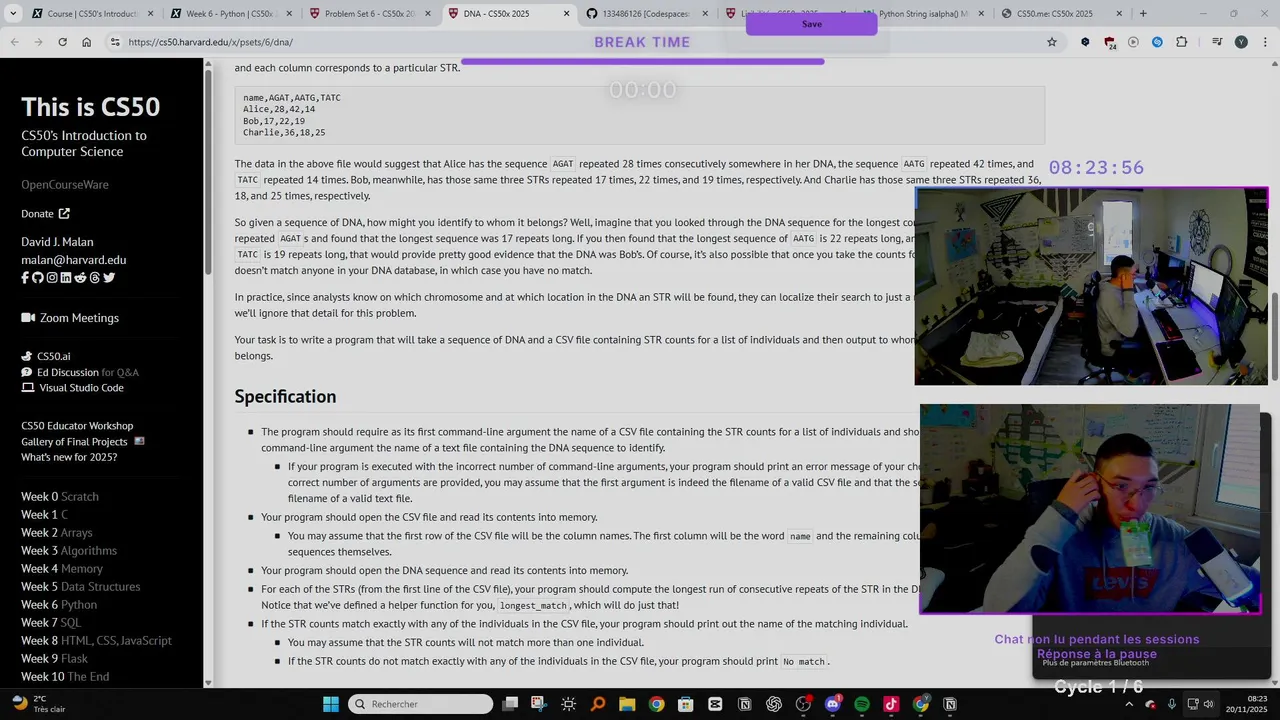The width and height of the screenshot is (1280, 720).
Task: Click the browser address bar URL
Action: [x=211, y=42]
